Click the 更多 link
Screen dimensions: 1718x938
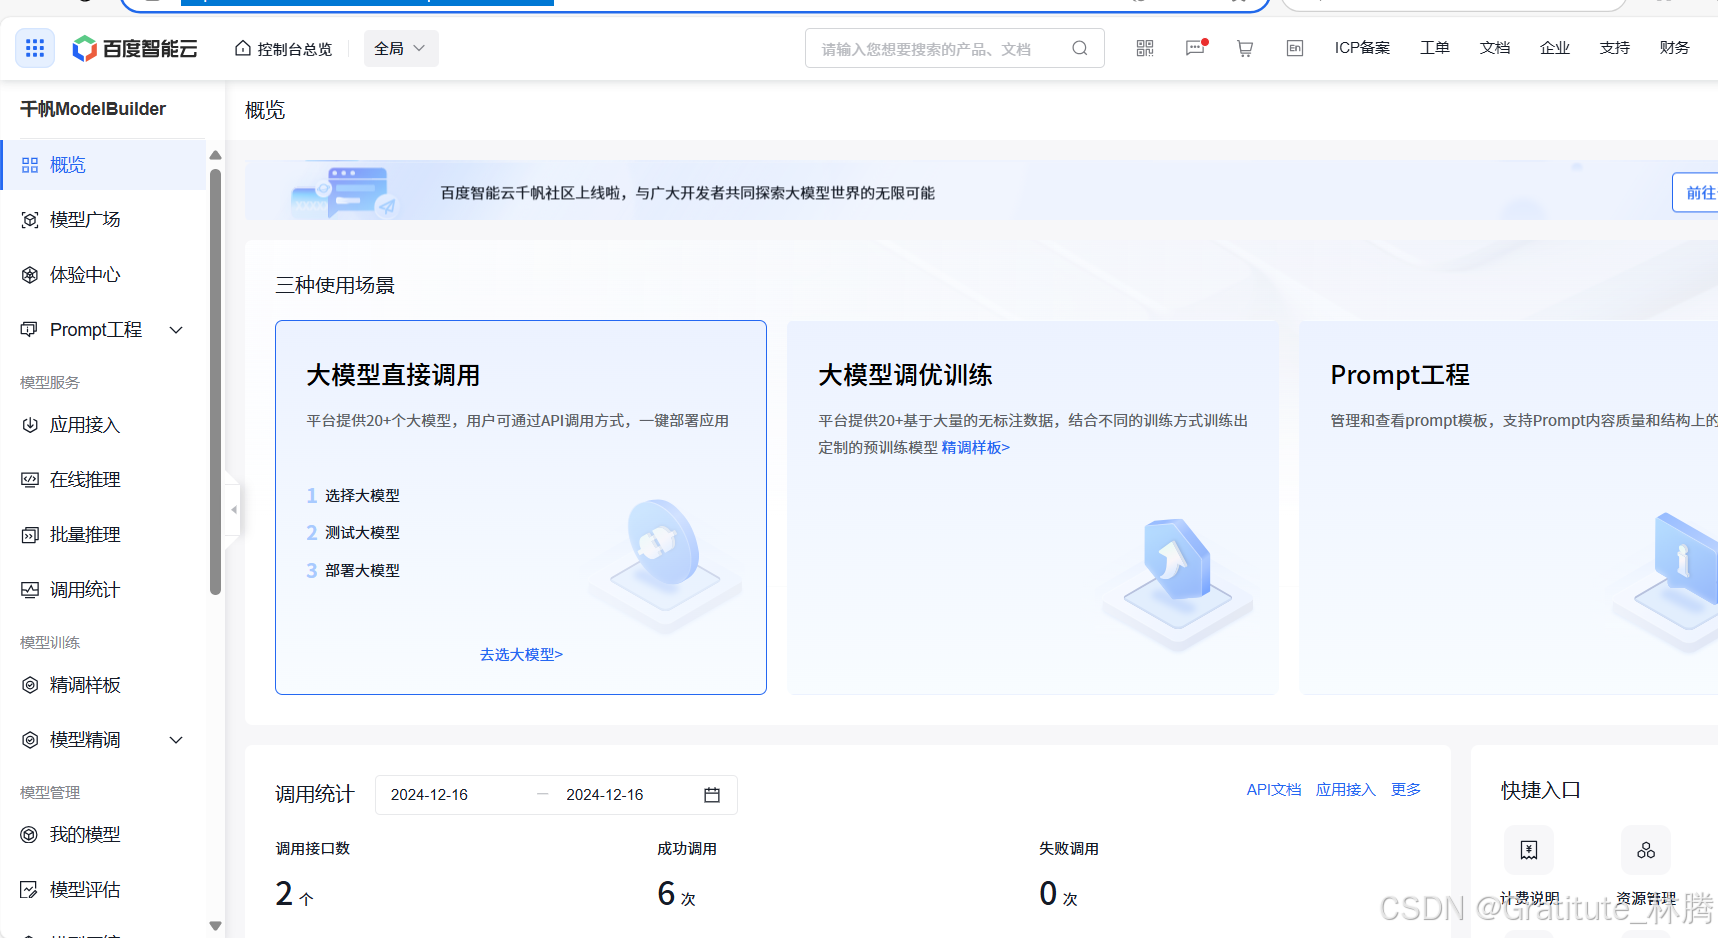[1406, 790]
